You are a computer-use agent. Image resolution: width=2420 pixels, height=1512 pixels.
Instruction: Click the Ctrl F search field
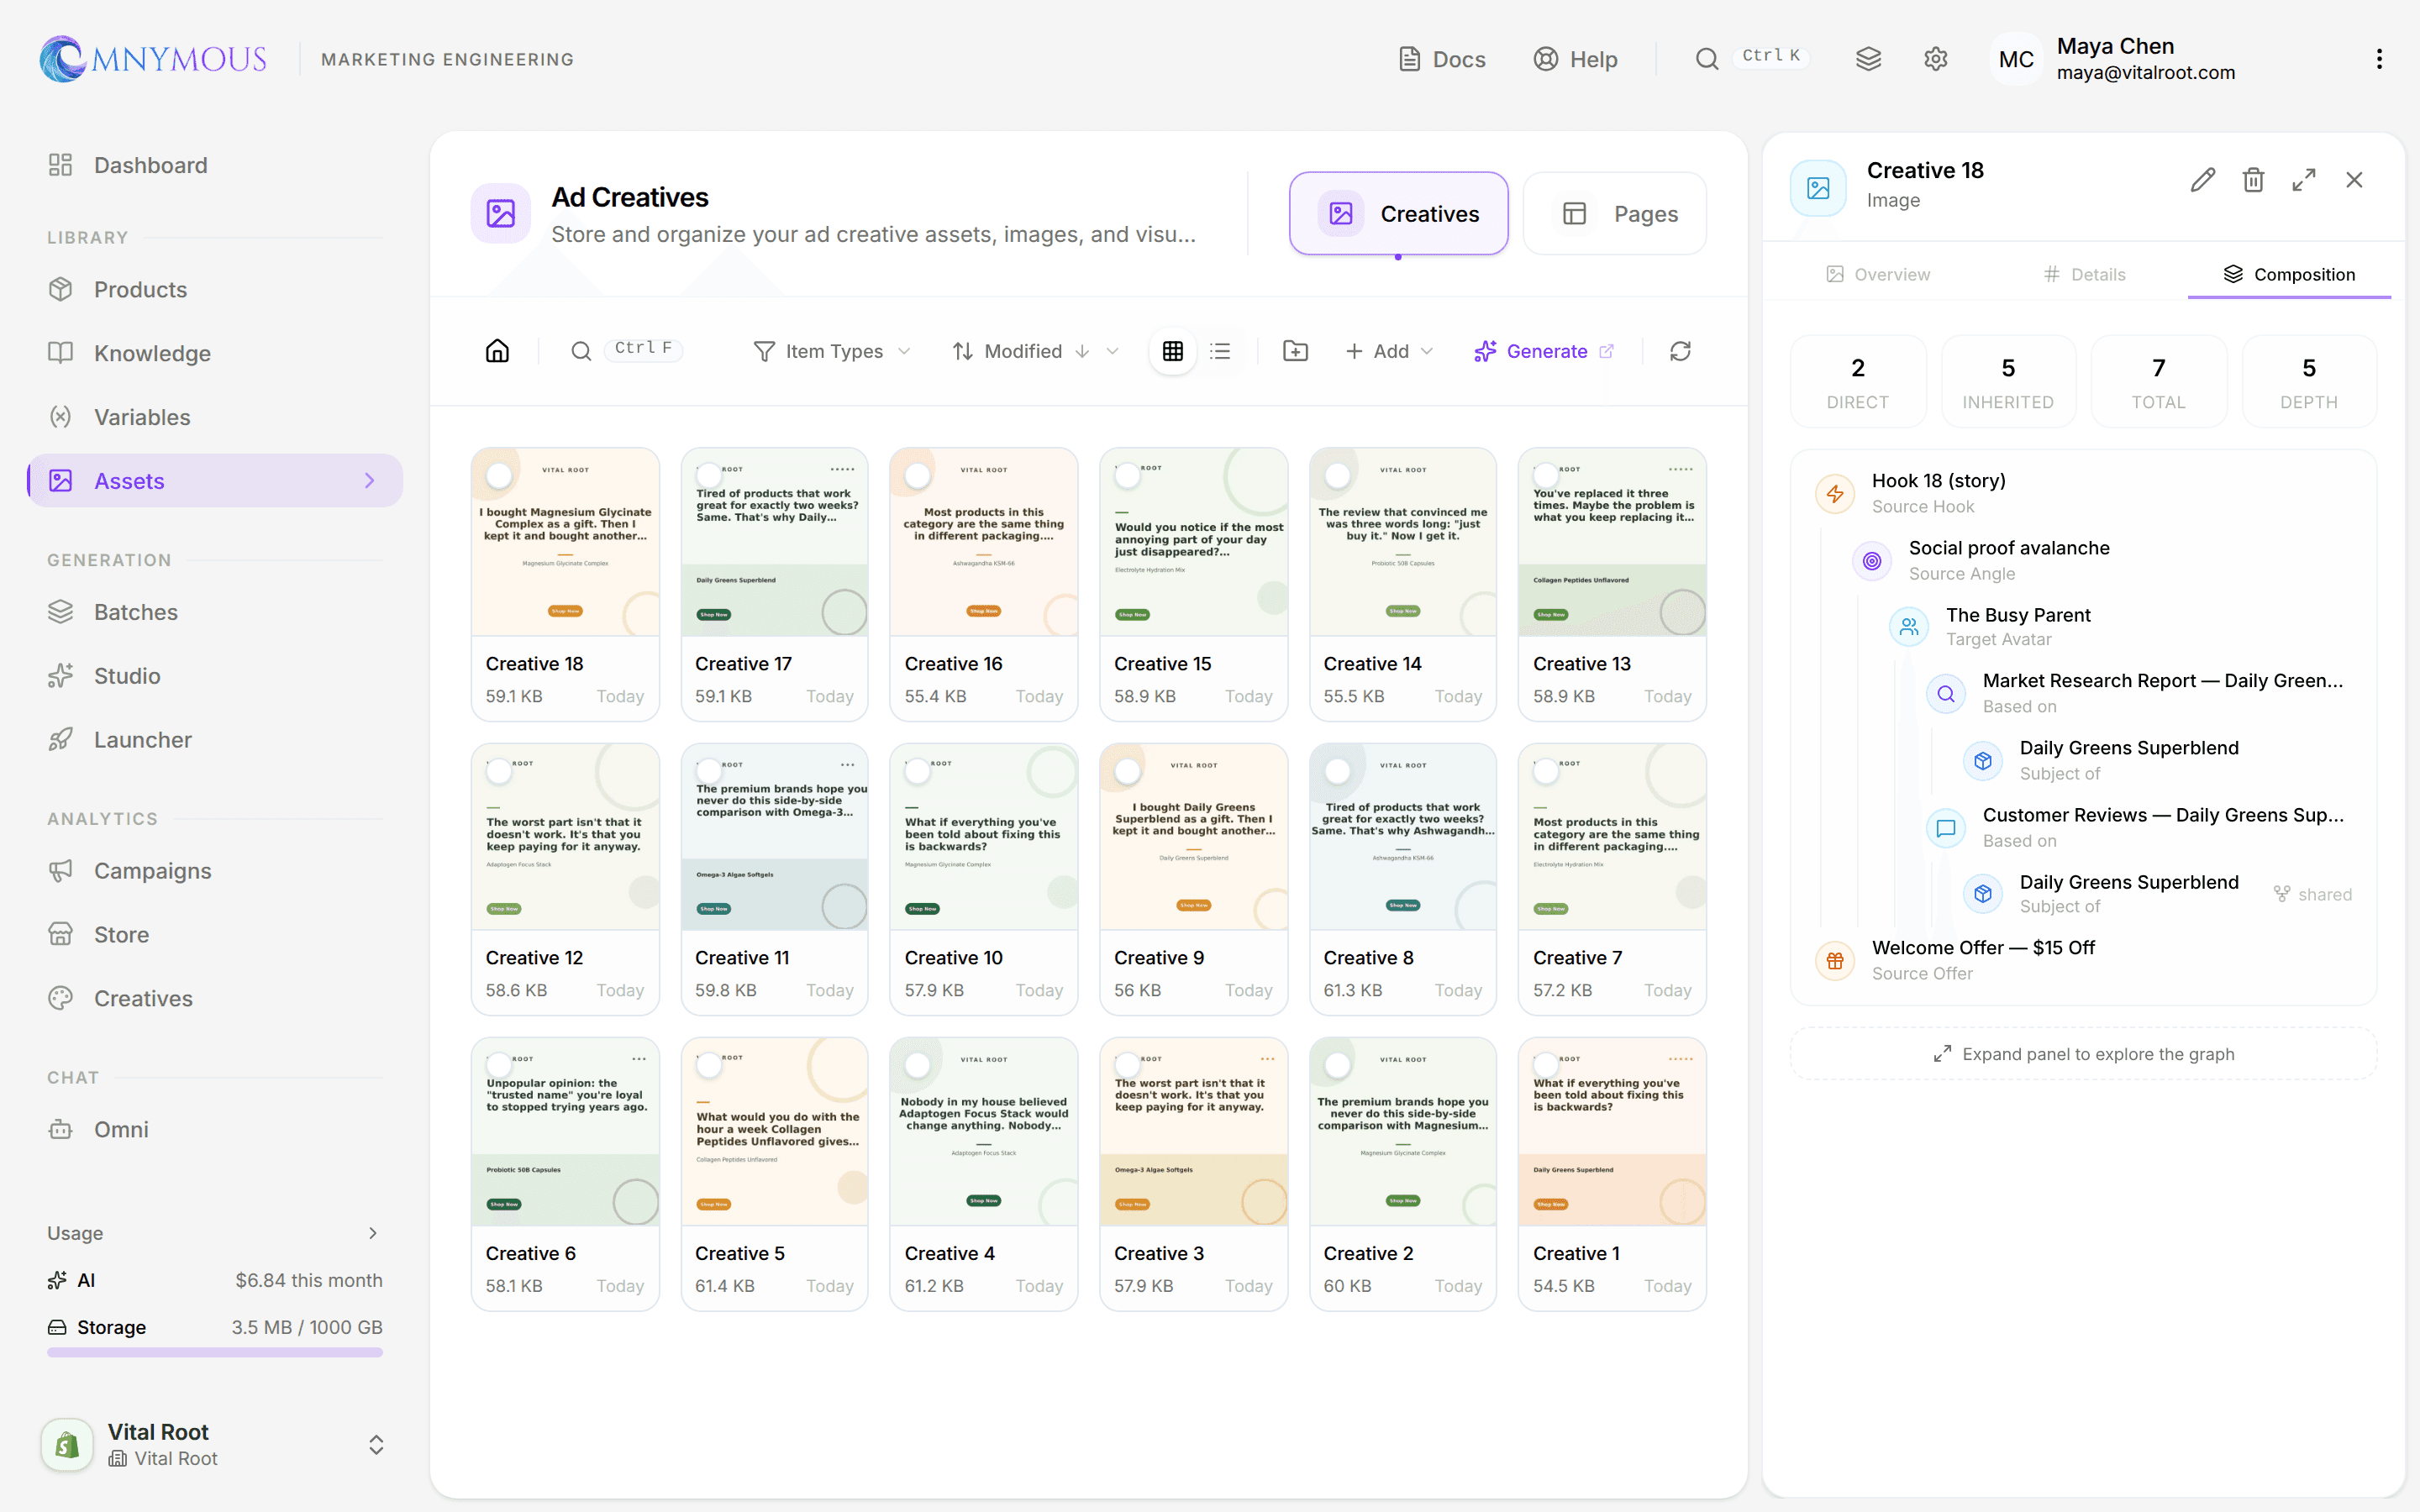627,351
